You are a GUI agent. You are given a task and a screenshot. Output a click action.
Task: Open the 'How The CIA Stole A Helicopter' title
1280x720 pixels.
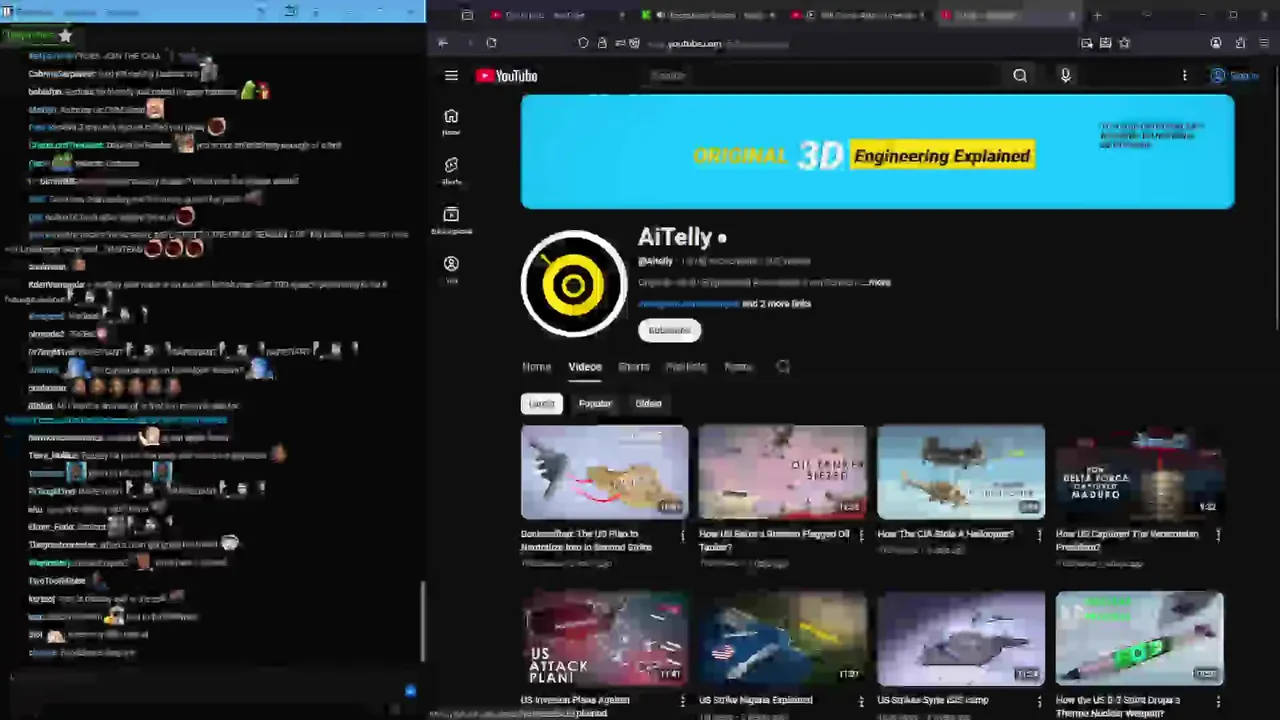tap(946, 535)
